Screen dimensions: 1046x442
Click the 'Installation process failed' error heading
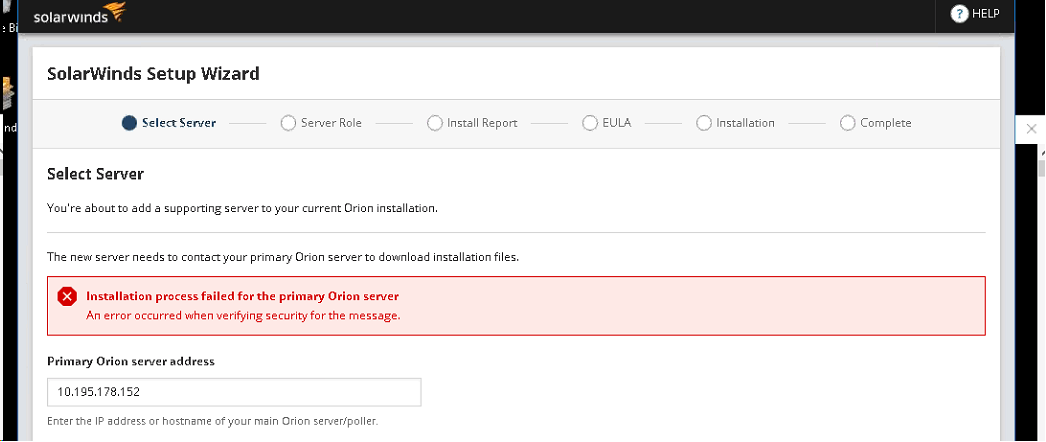[x=243, y=296]
